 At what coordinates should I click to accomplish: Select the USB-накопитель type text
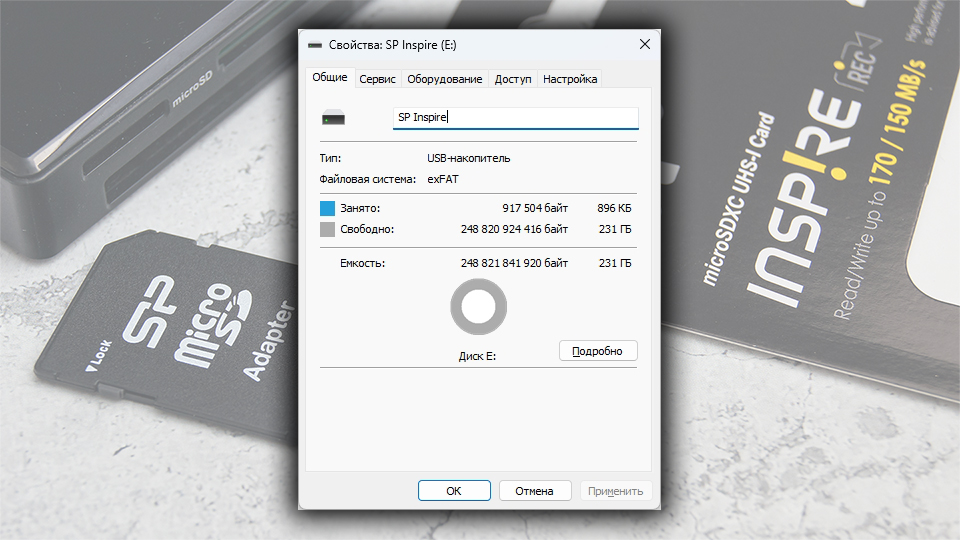(468, 158)
